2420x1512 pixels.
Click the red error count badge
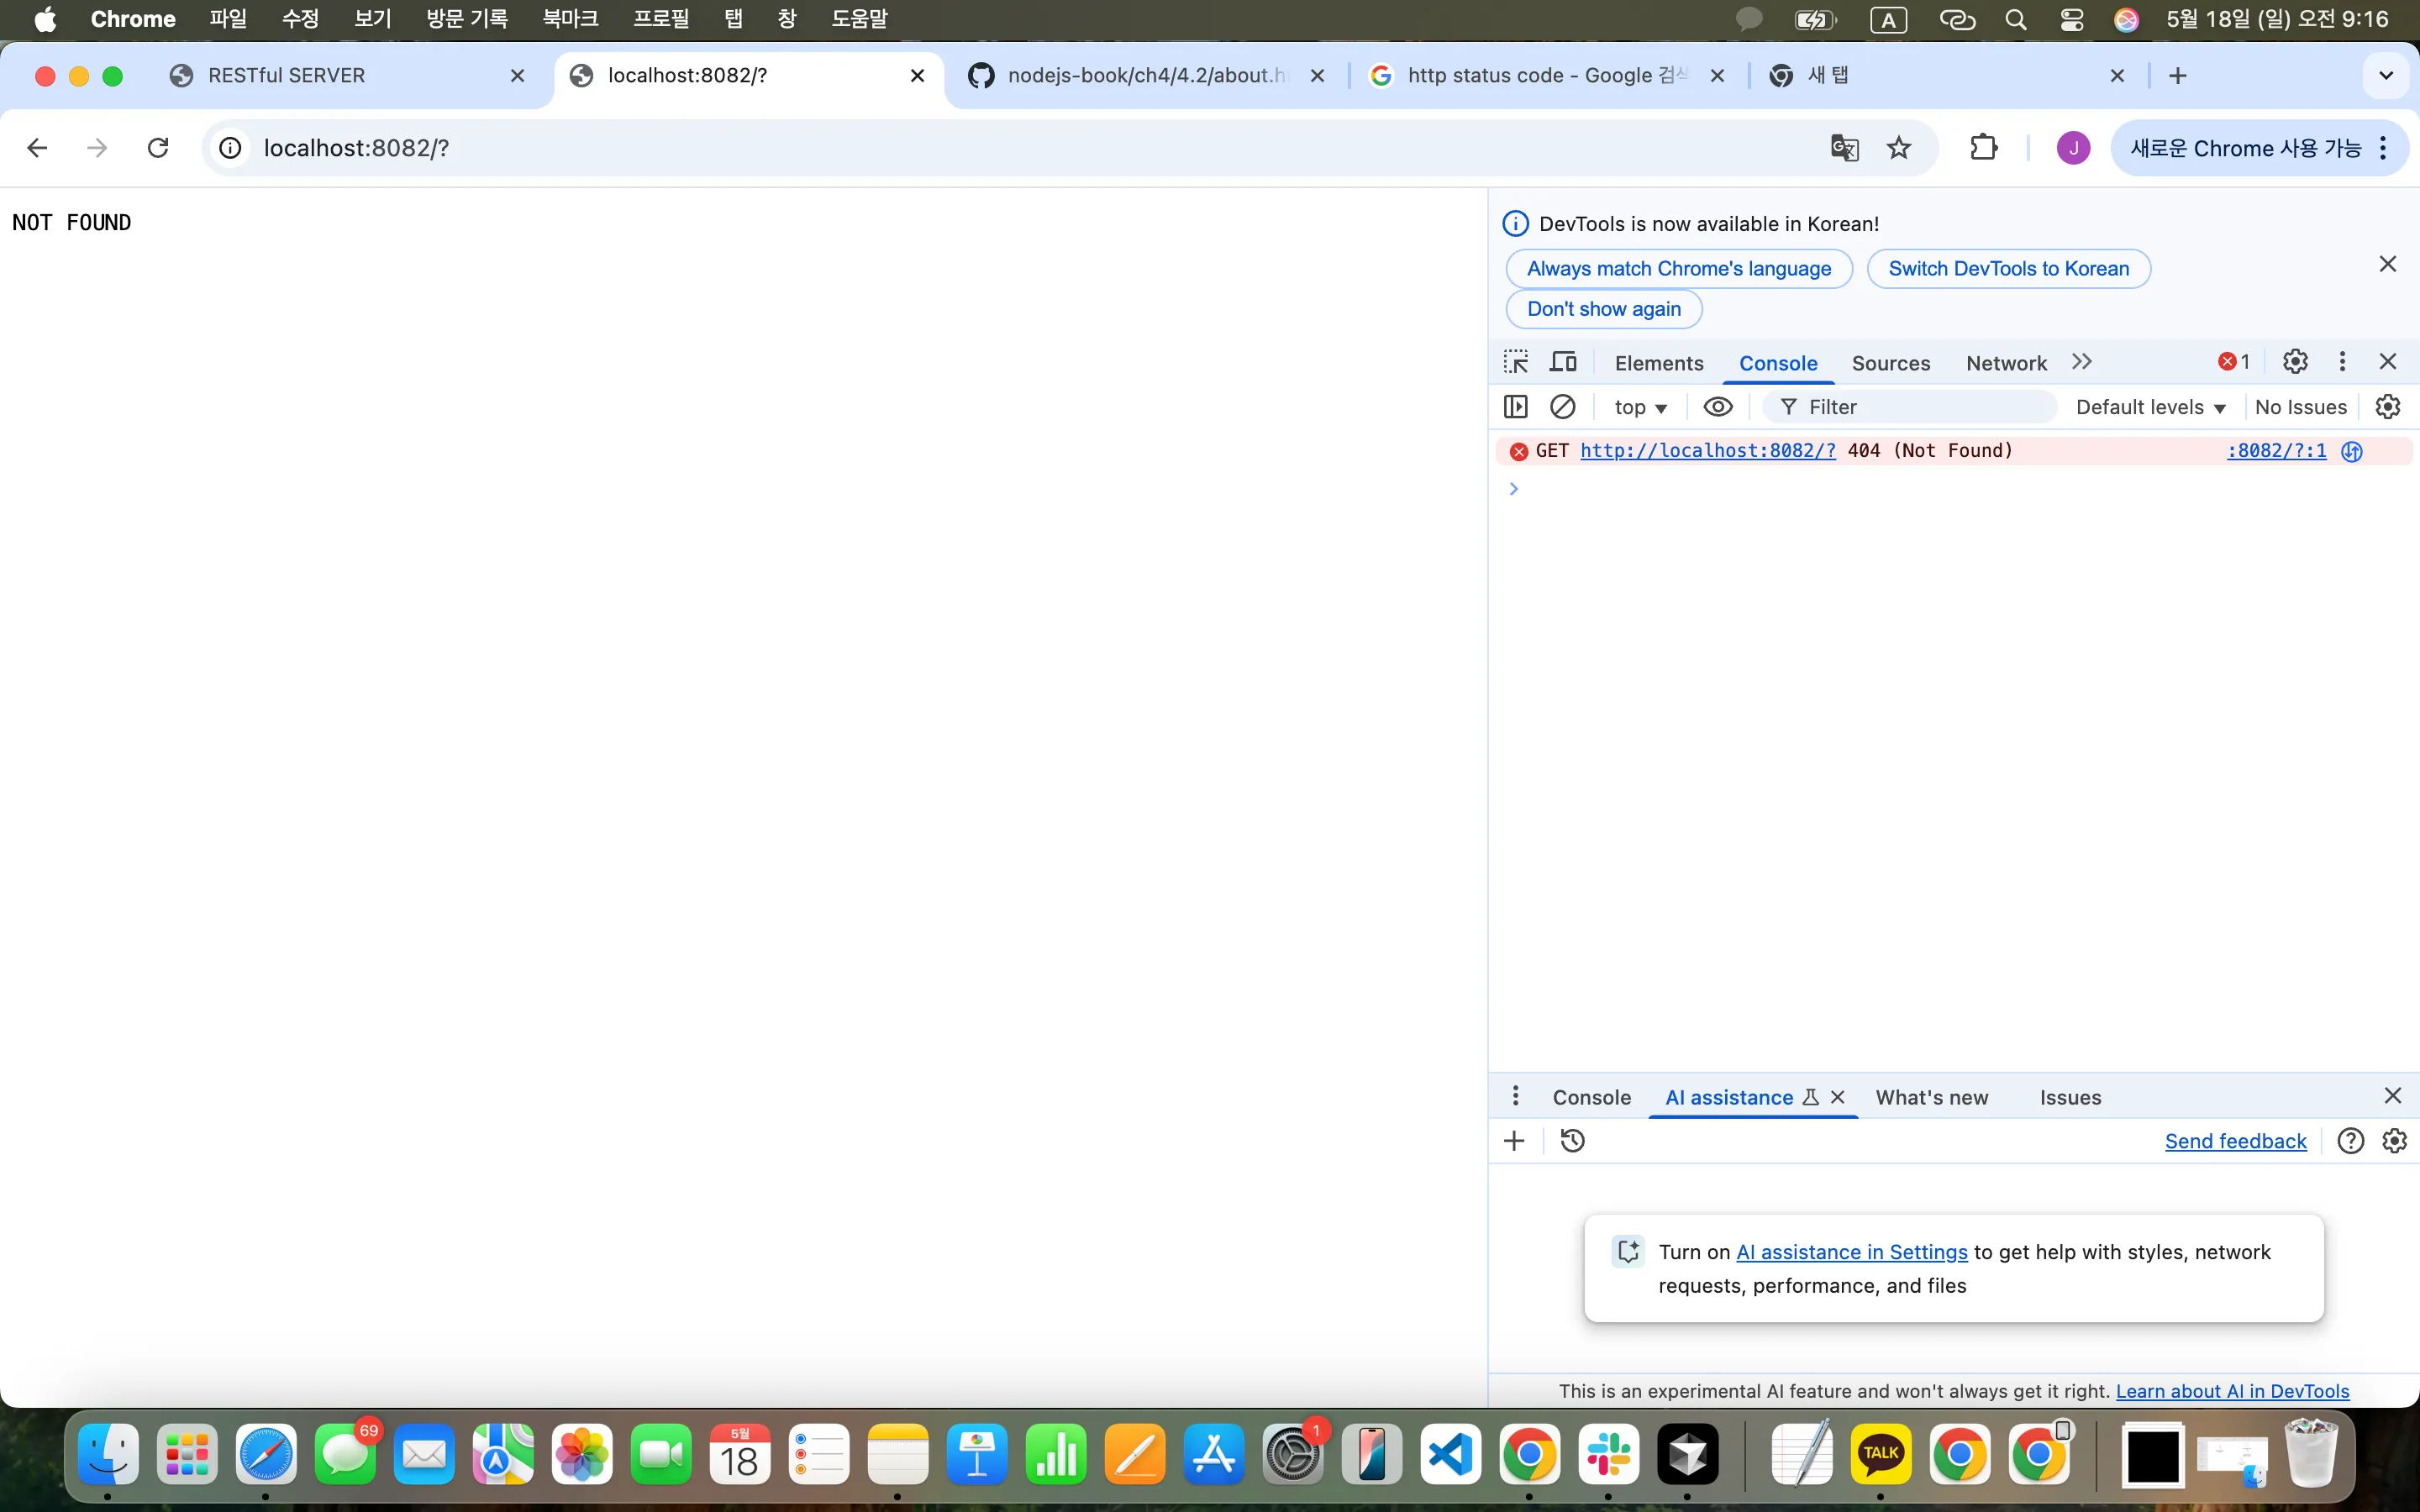point(2234,362)
